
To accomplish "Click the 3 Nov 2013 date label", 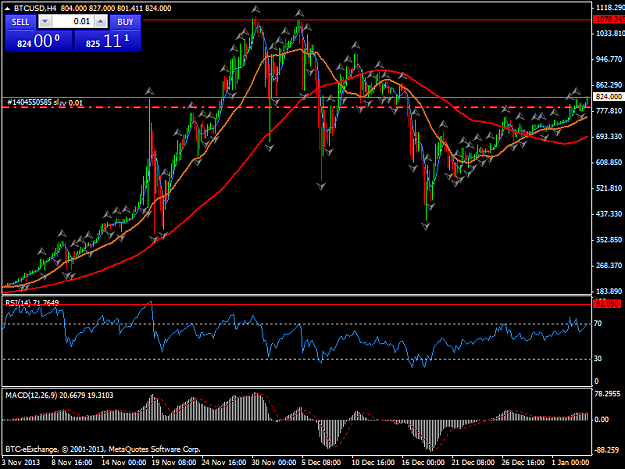I will (21, 462).
